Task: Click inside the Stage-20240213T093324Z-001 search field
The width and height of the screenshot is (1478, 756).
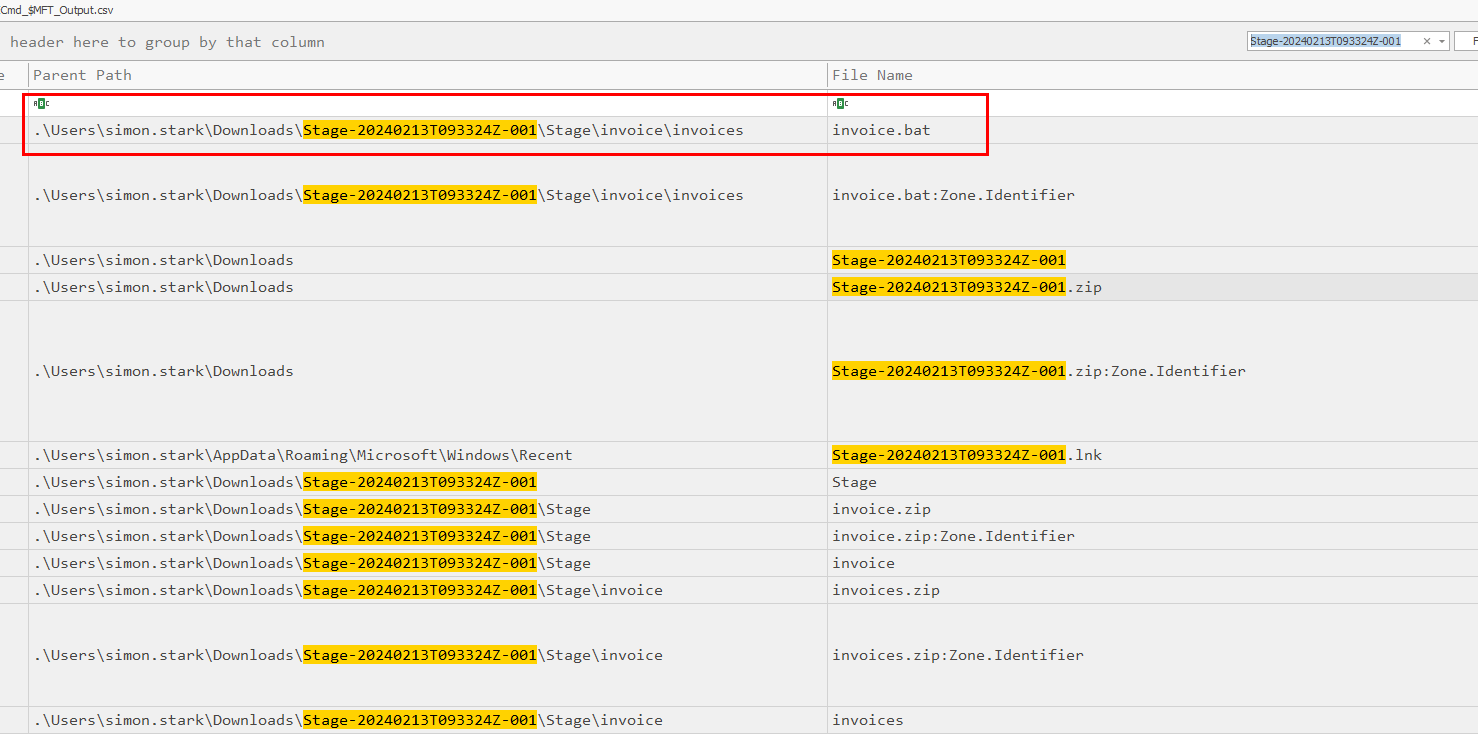Action: click(x=1330, y=41)
